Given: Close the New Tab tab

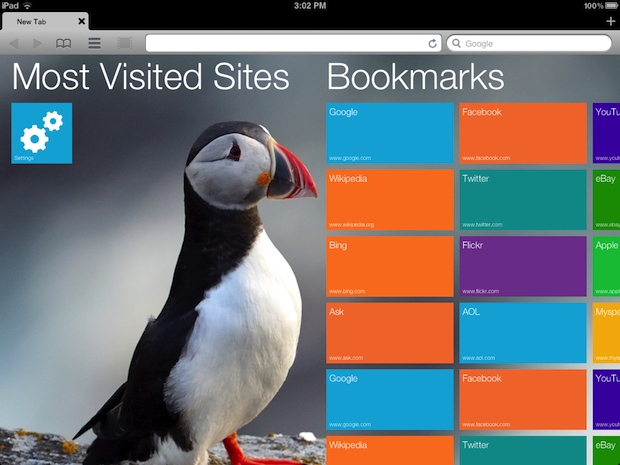Looking at the screenshot, I should click(81, 21).
